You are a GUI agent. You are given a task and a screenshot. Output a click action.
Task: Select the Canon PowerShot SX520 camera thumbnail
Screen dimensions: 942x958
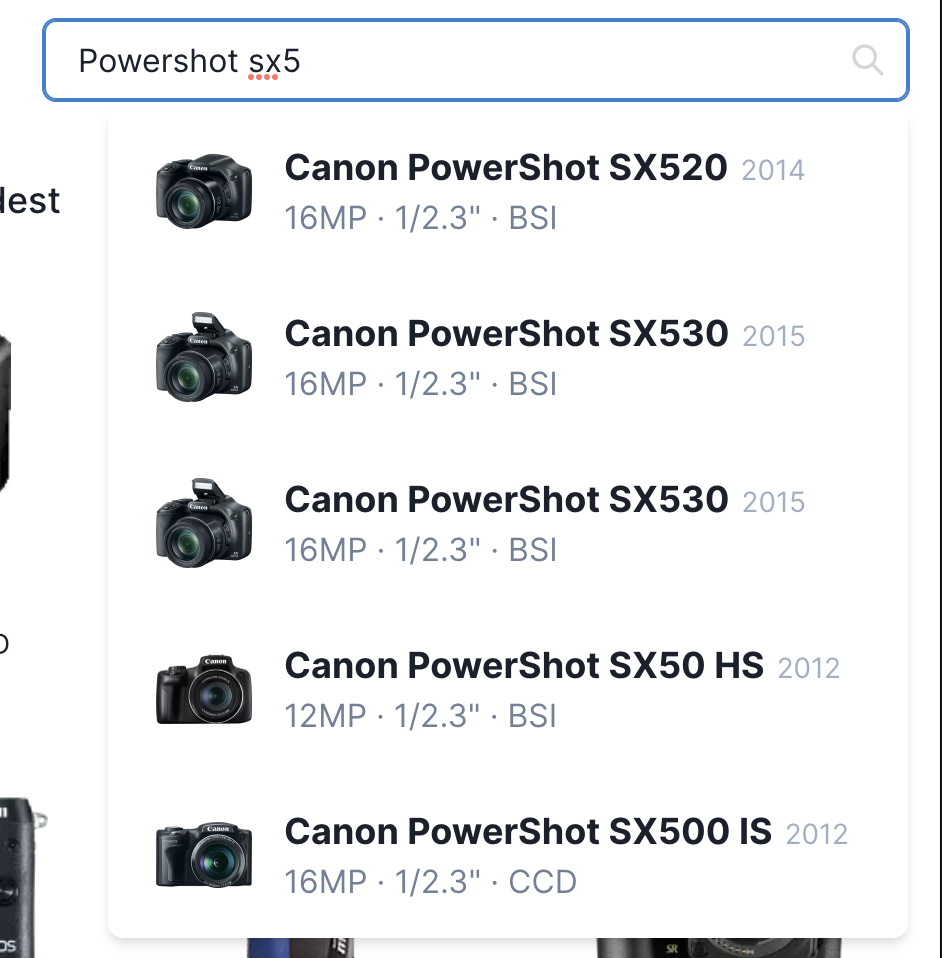tap(204, 192)
